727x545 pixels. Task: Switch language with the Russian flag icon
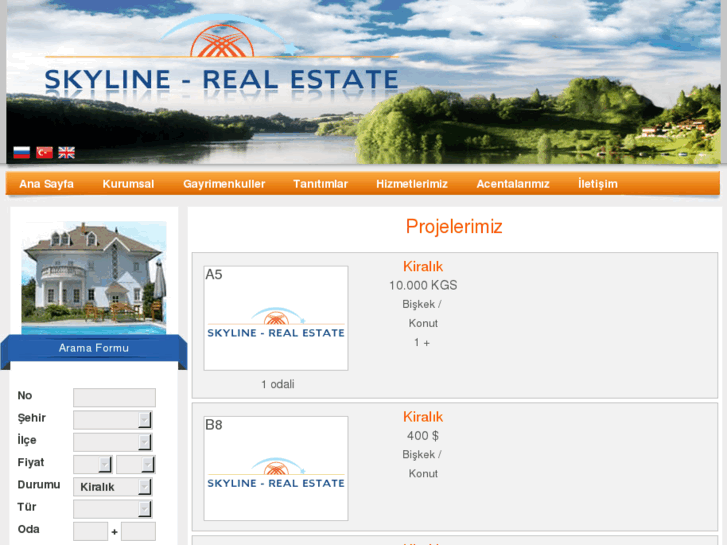click(21, 153)
